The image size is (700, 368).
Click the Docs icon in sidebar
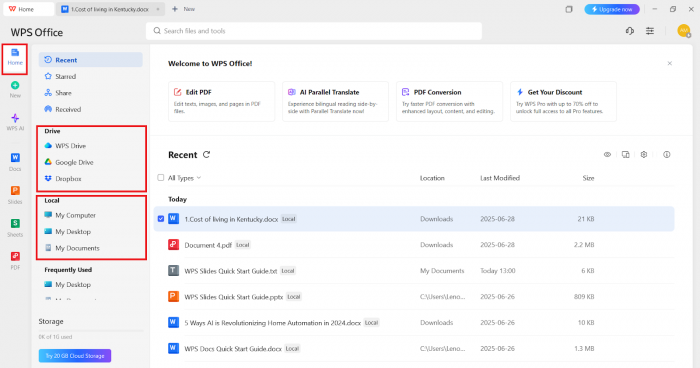(15, 162)
